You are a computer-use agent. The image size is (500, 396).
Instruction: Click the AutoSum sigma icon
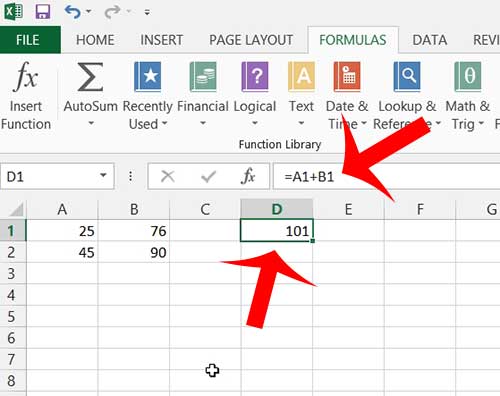[x=90, y=77]
